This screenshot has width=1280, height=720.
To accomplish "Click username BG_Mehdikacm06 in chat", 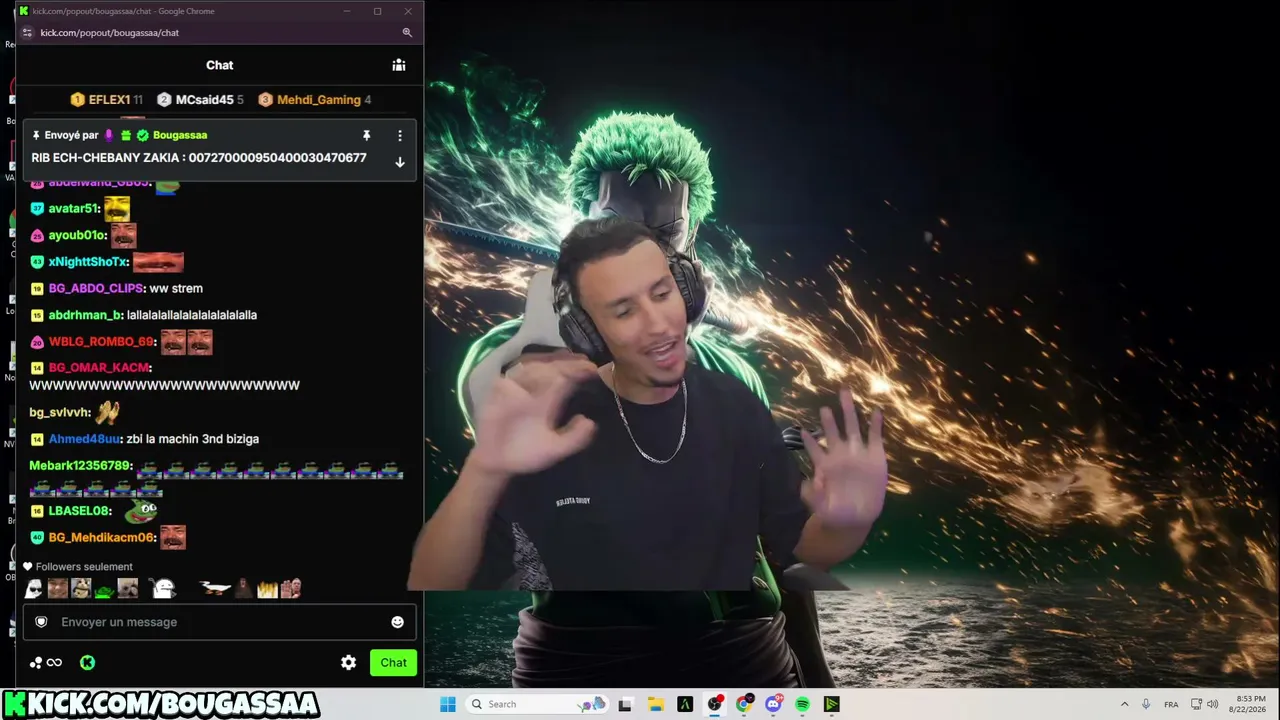I will coord(102,538).
